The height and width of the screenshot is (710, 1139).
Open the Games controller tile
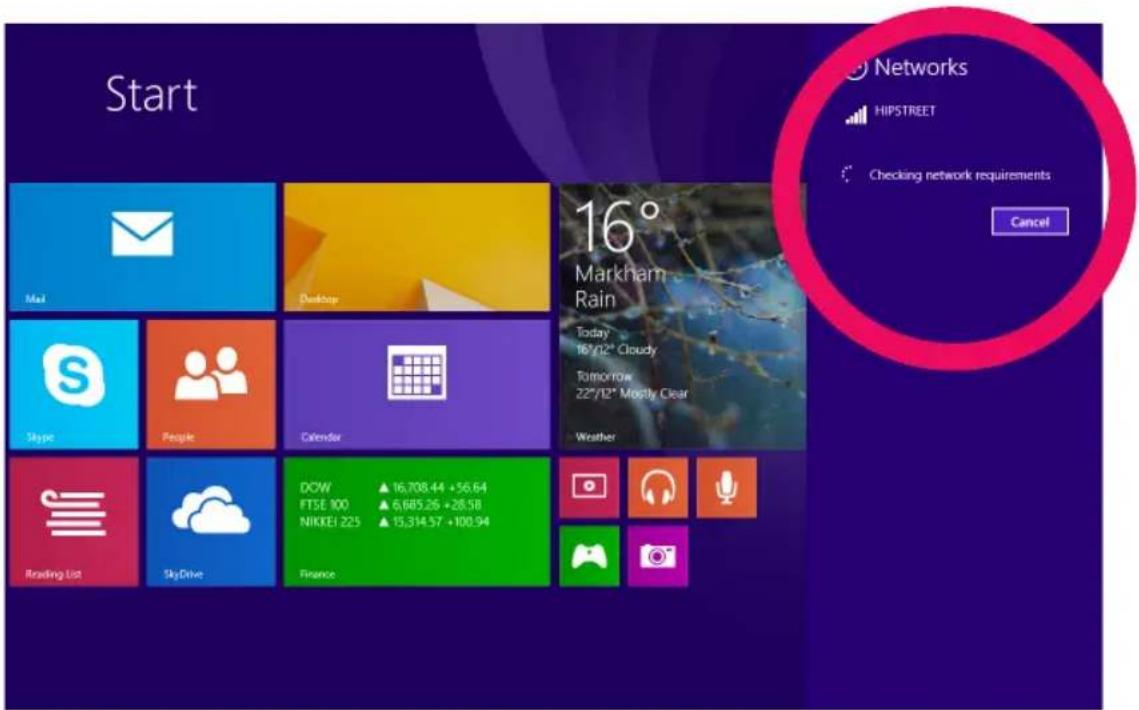(589, 556)
